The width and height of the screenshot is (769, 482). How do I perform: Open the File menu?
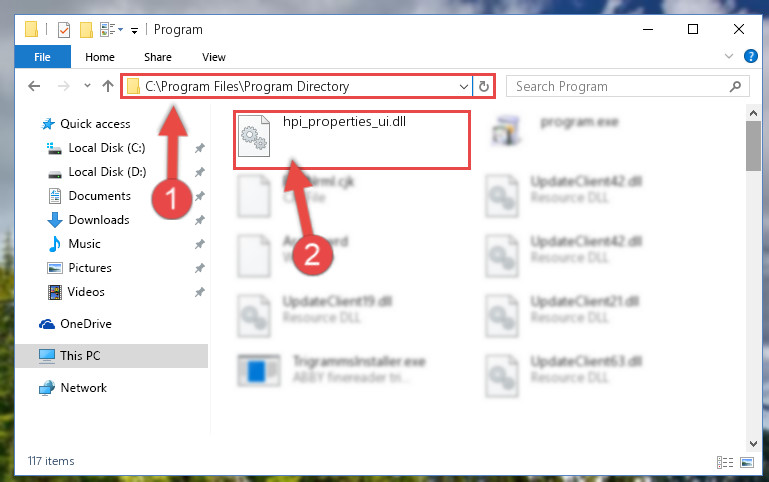pyautogui.click(x=43, y=57)
